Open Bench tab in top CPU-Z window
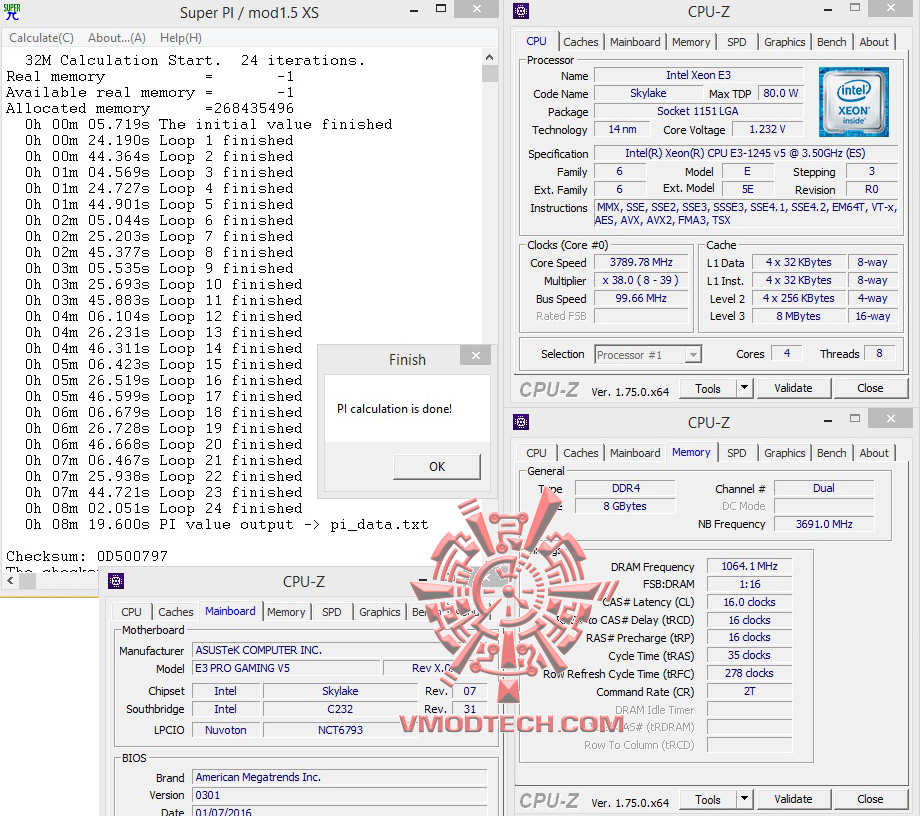 coord(831,42)
